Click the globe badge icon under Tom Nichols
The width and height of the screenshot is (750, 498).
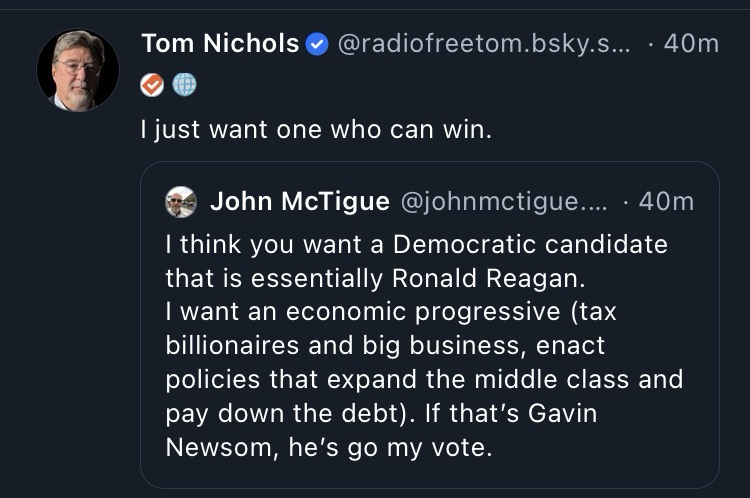(x=185, y=86)
